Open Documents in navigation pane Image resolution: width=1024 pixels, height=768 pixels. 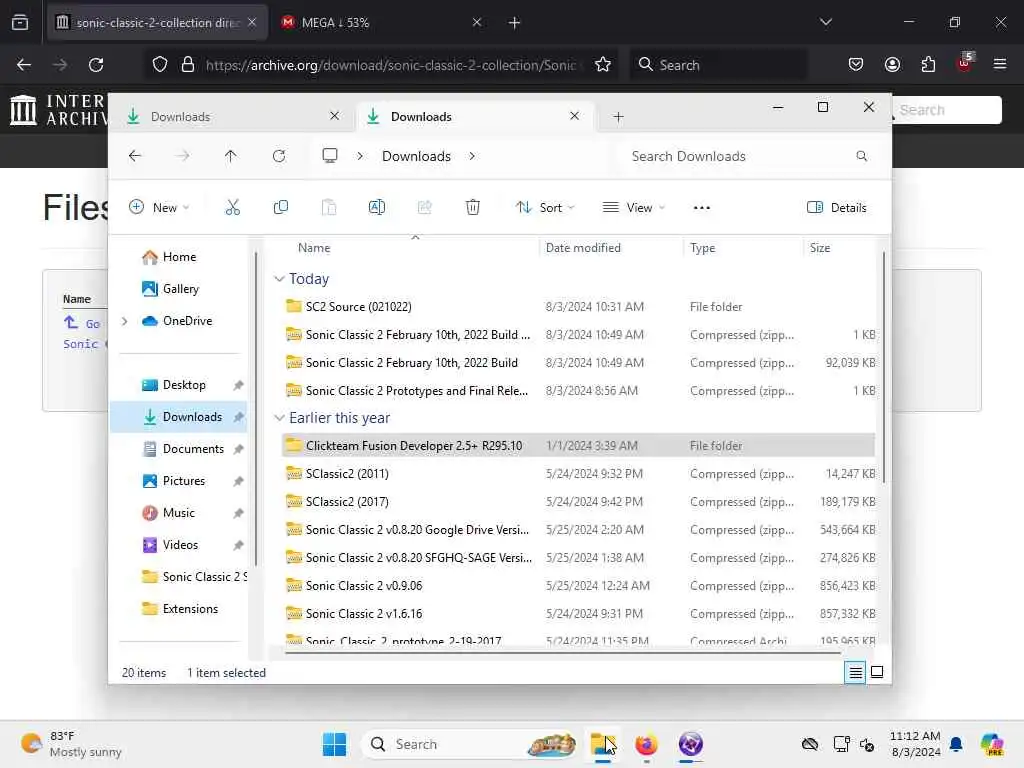(x=193, y=449)
